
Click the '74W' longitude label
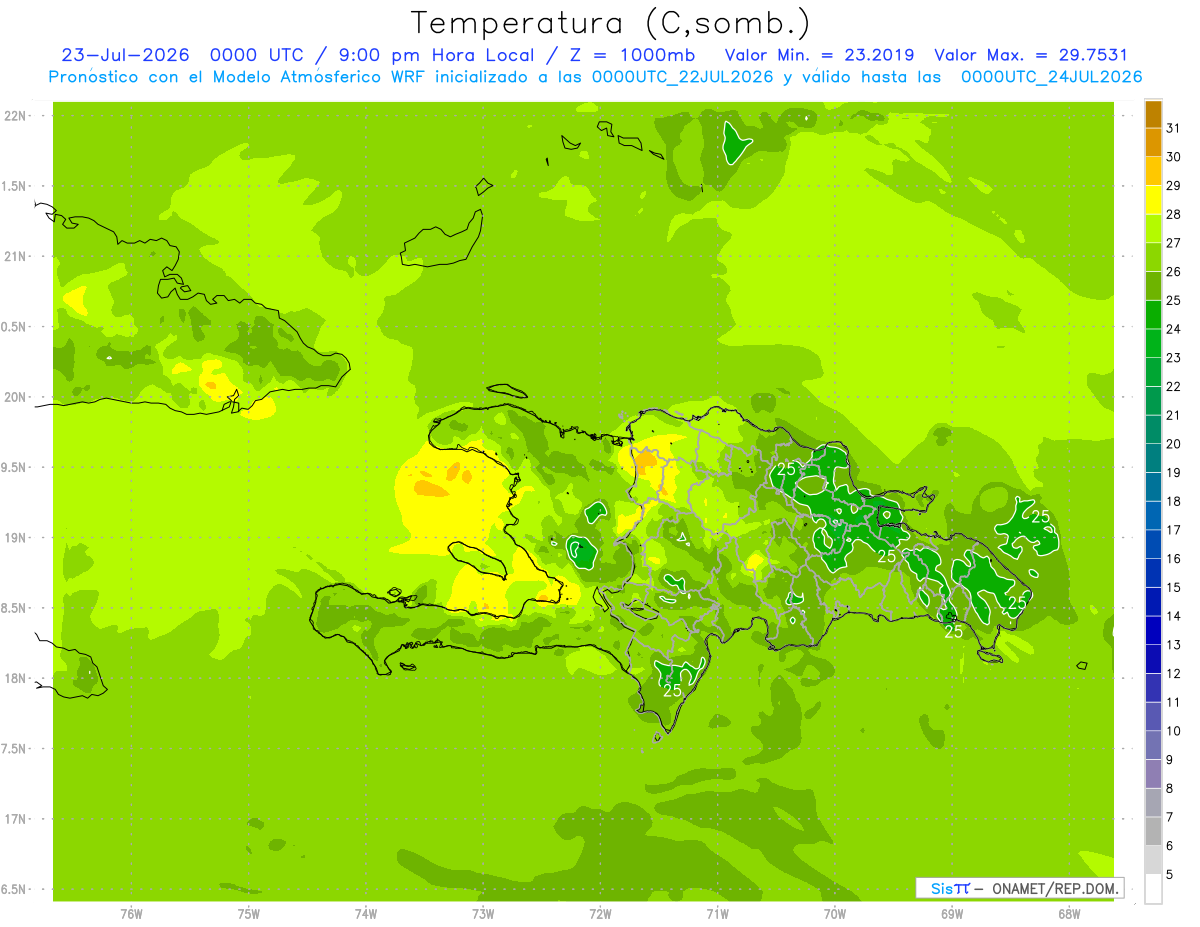pyautogui.click(x=366, y=913)
